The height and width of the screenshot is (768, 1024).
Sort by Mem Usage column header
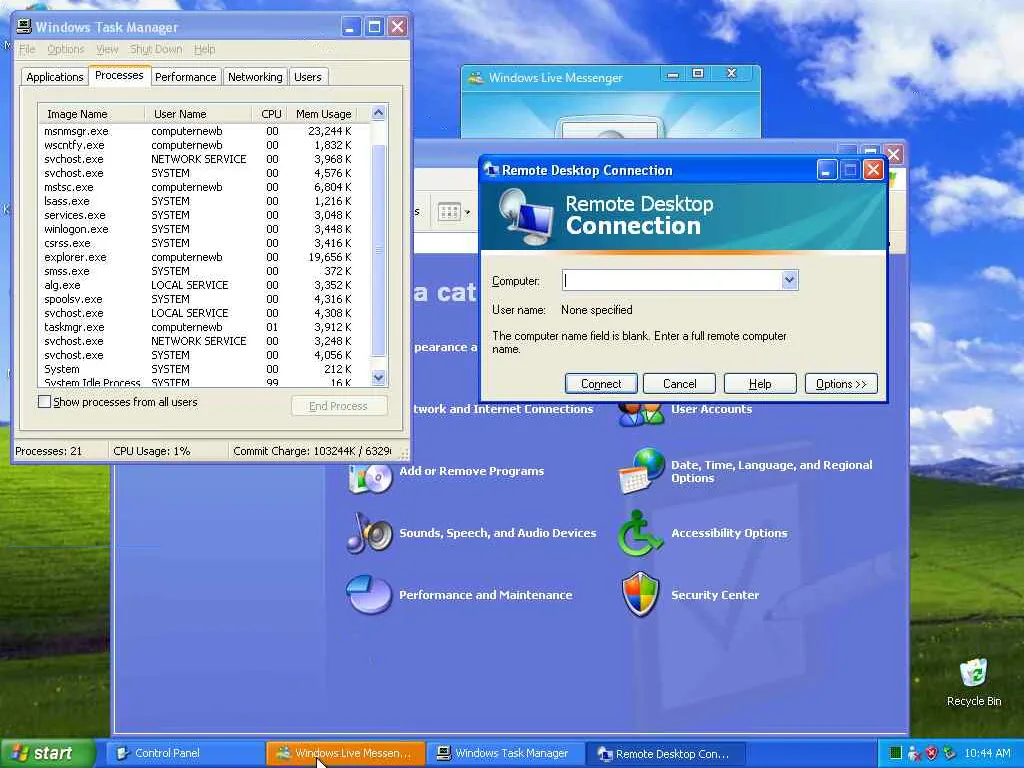coord(323,114)
